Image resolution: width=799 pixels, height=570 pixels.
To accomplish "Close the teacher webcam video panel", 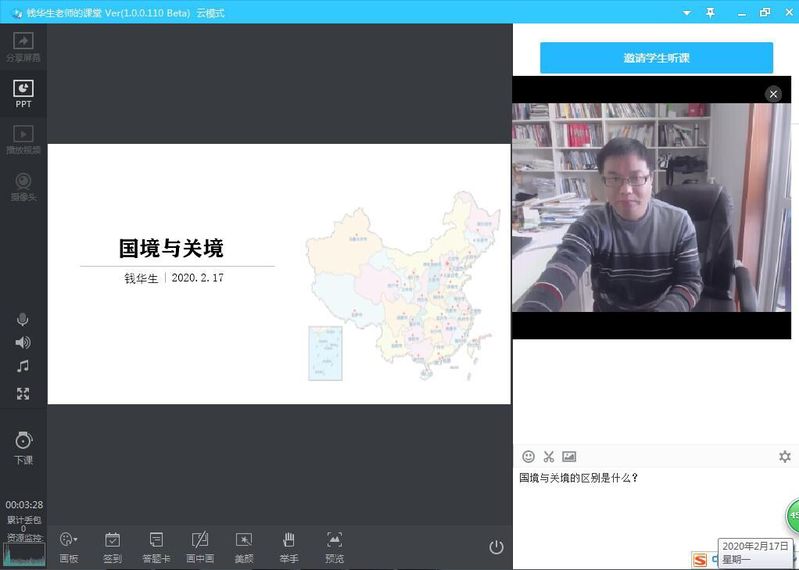I will (x=774, y=94).
